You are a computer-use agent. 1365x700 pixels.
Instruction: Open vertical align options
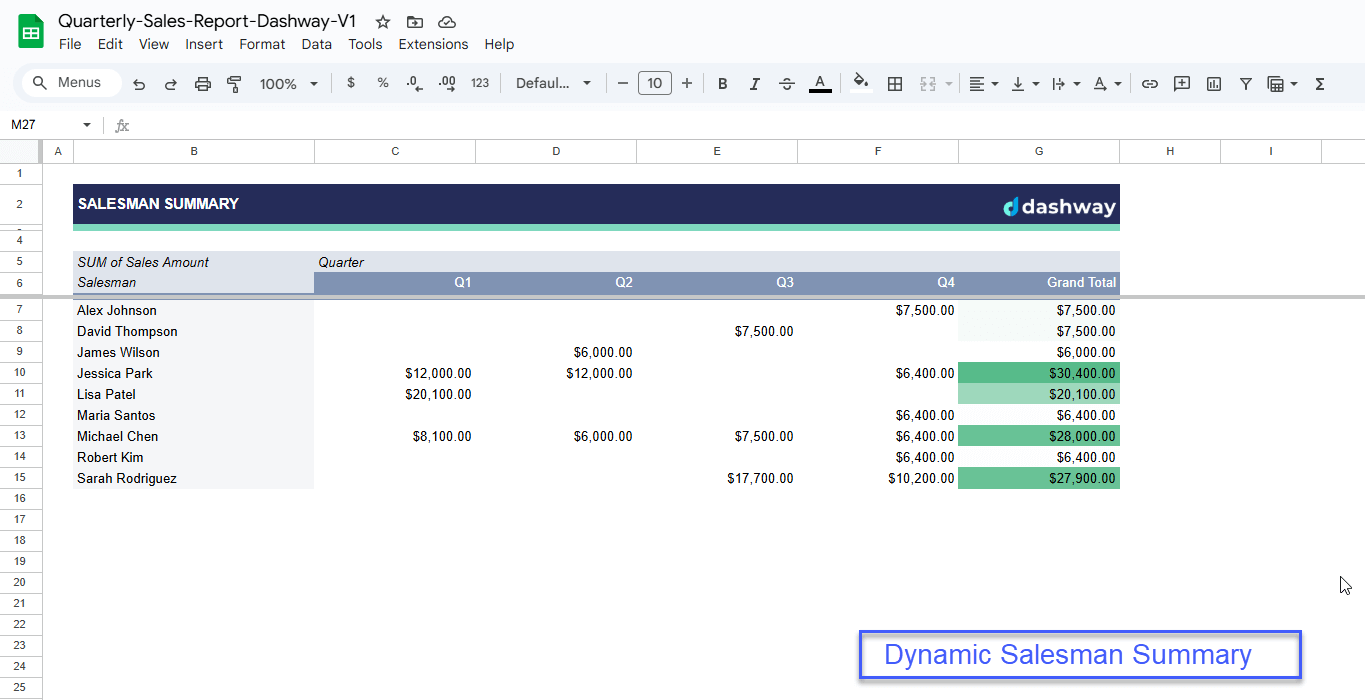pyautogui.click(x=1025, y=84)
